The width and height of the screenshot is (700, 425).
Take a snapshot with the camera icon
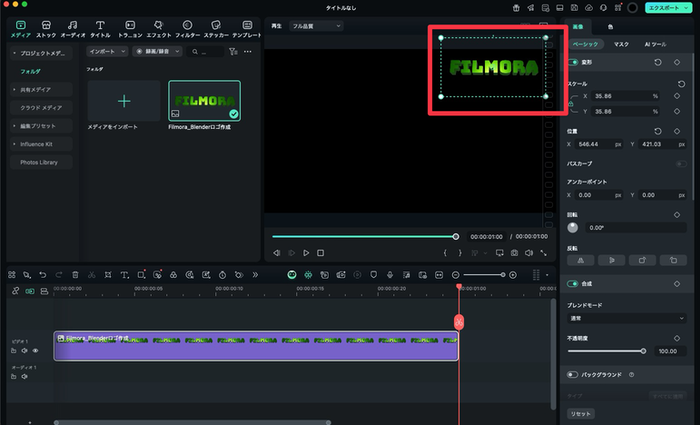point(514,253)
